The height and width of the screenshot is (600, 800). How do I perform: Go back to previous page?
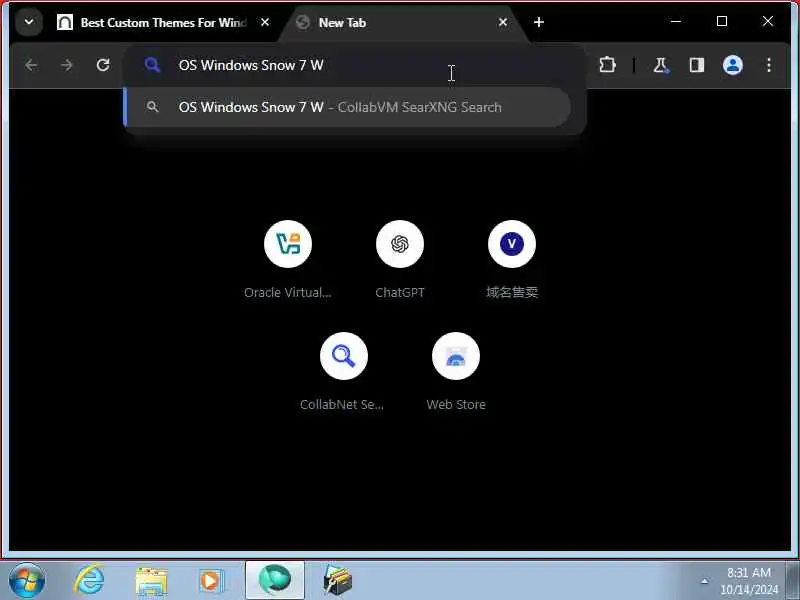(x=31, y=65)
